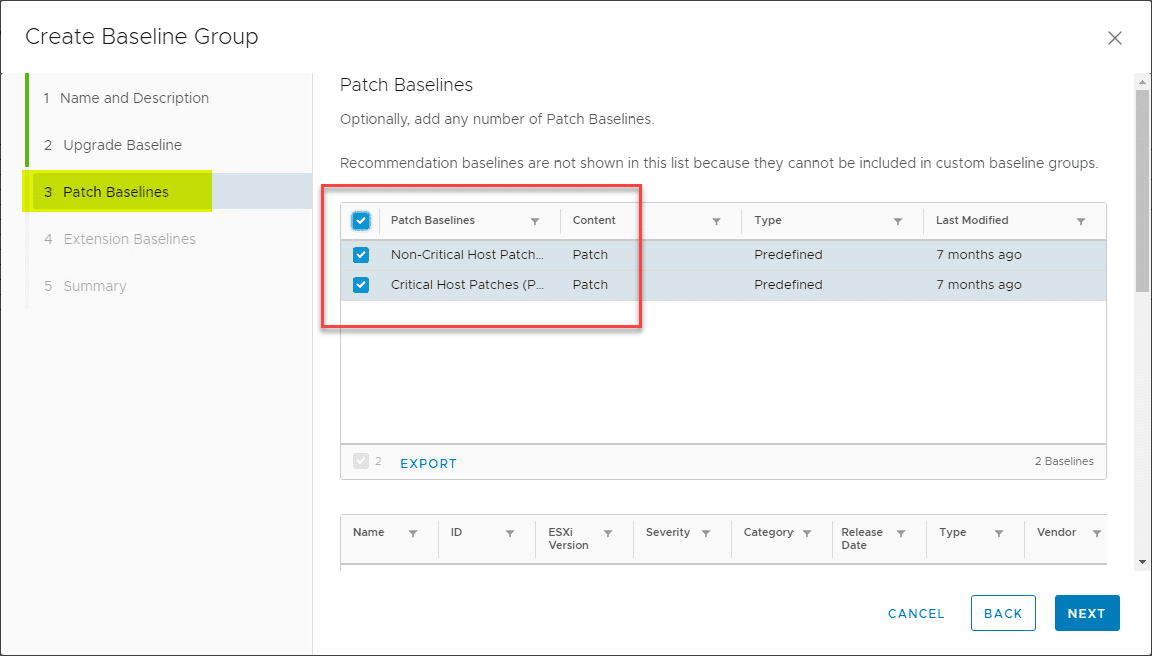
Task: Click filter icon on Release Date column
Action: (901, 534)
